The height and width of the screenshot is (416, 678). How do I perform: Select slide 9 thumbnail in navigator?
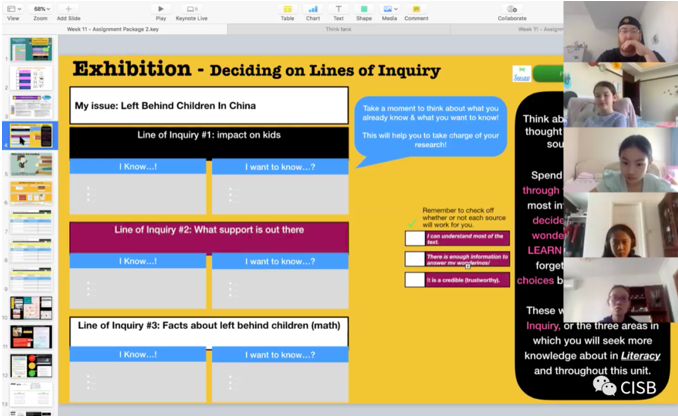(x=31, y=279)
